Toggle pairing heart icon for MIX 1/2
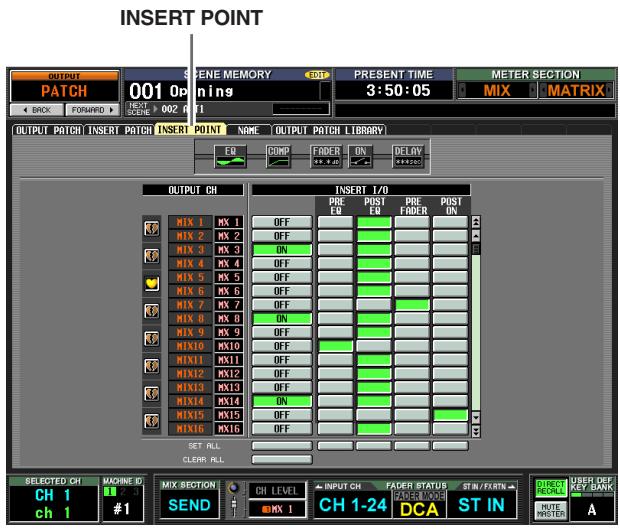The height and width of the screenshot is (529, 620). [x=151, y=229]
